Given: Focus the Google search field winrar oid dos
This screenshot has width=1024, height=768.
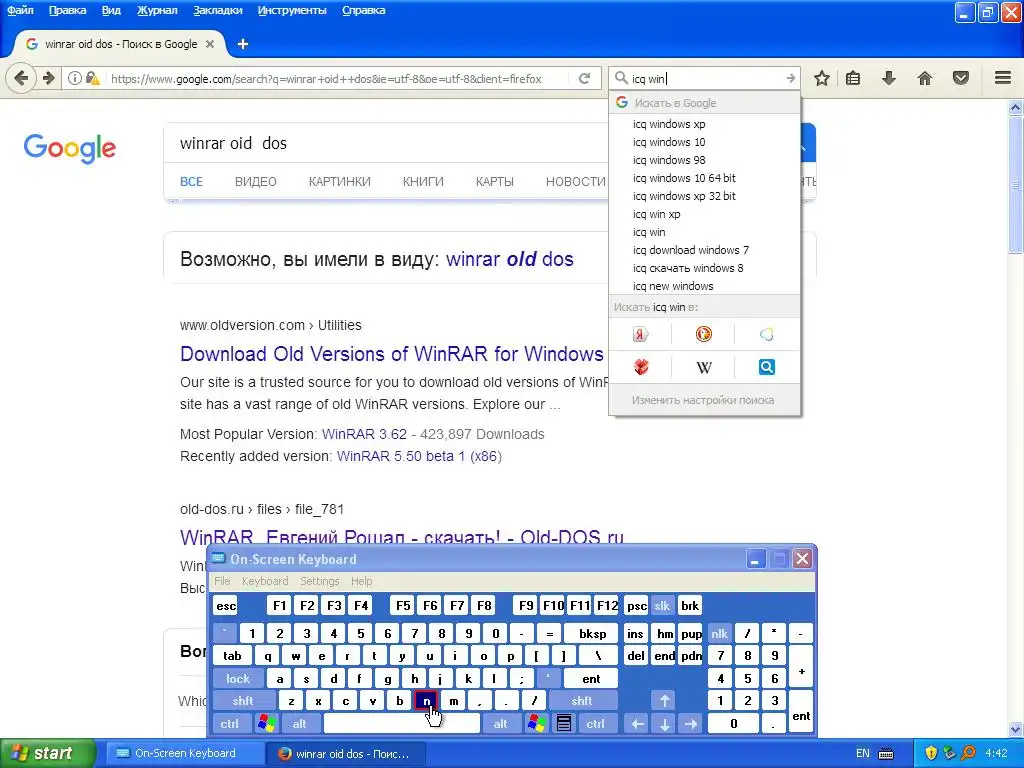Looking at the screenshot, I should tap(385, 143).
